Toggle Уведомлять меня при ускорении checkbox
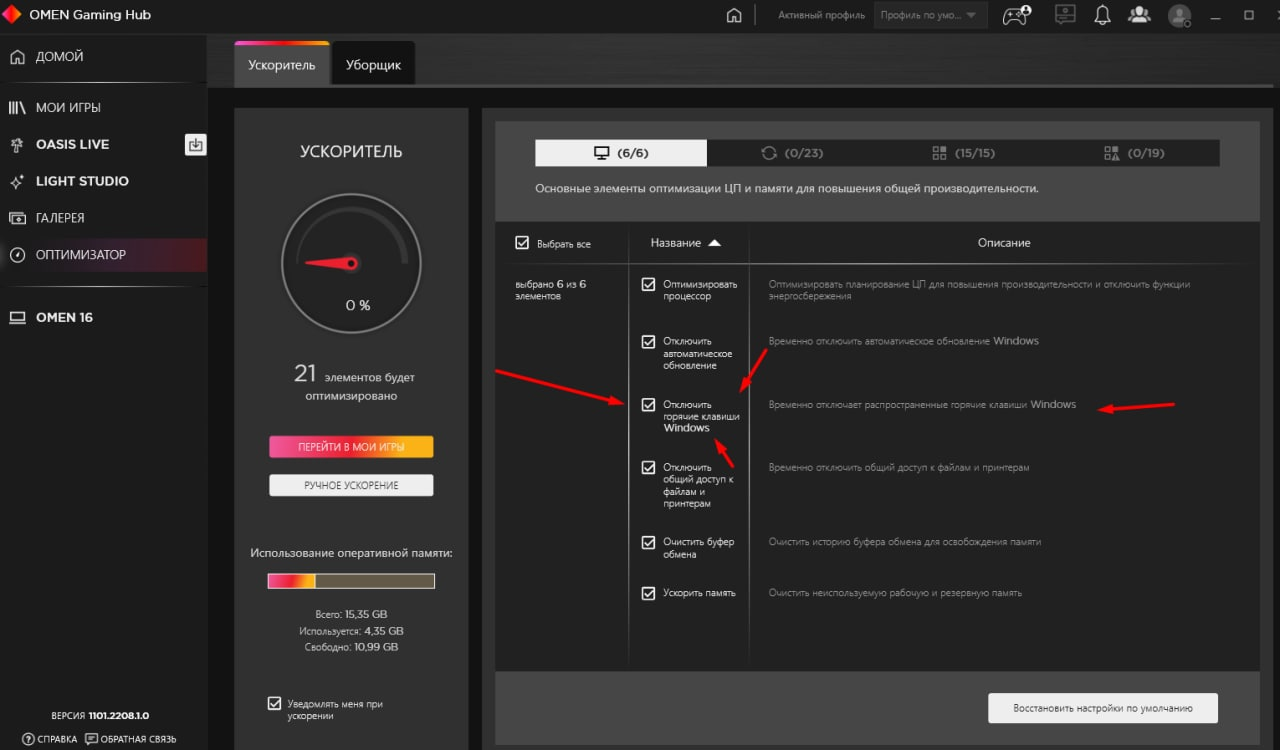The image size is (1280, 750). tap(274, 704)
